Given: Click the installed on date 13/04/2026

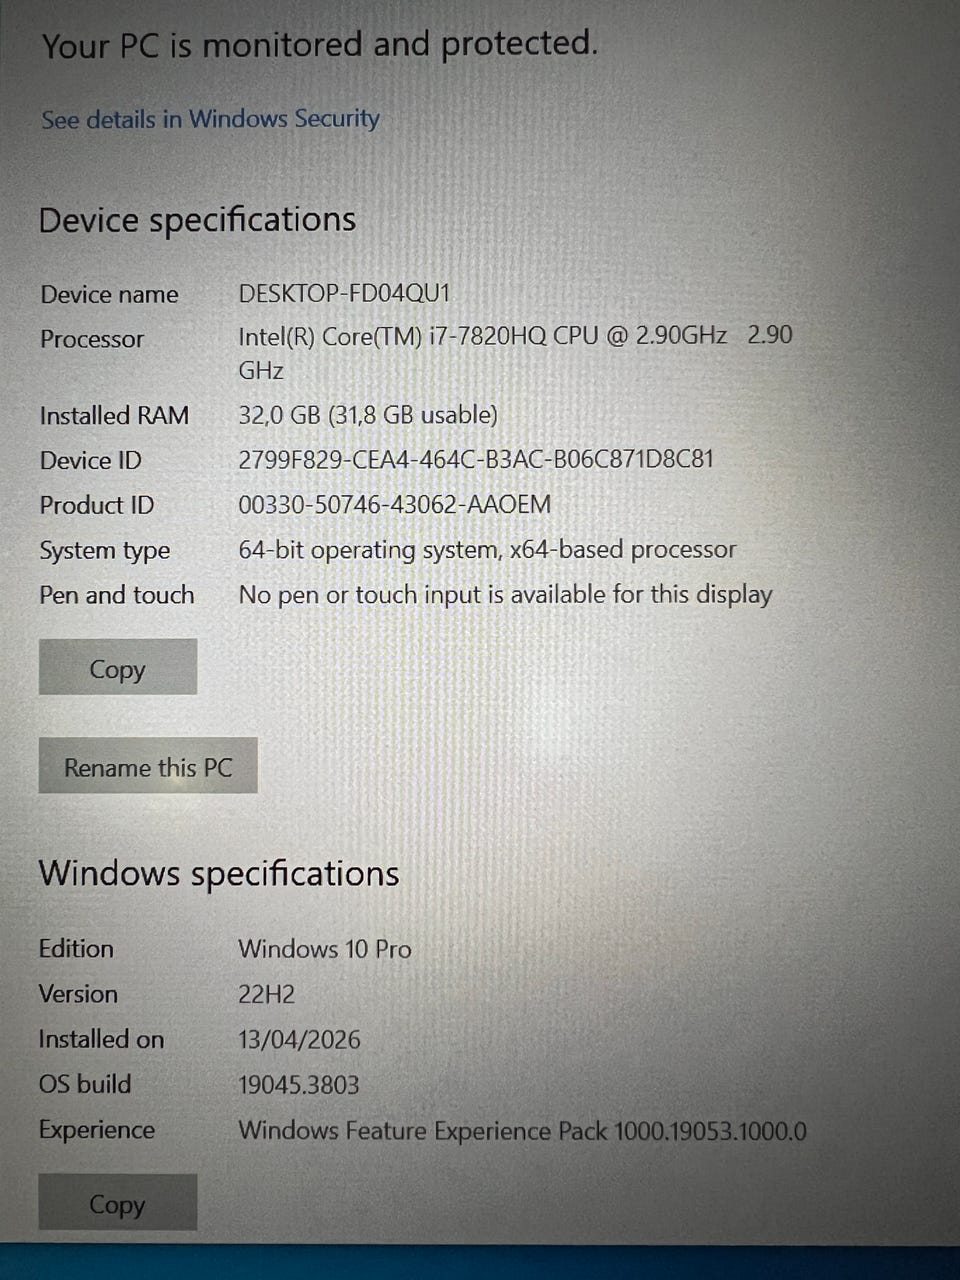Looking at the screenshot, I should pyautogui.click(x=299, y=1040).
